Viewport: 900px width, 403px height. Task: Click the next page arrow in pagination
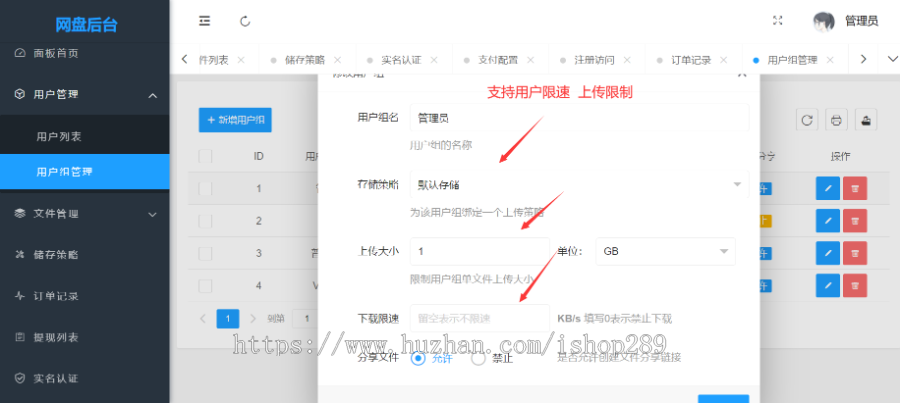click(x=253, y=319)
